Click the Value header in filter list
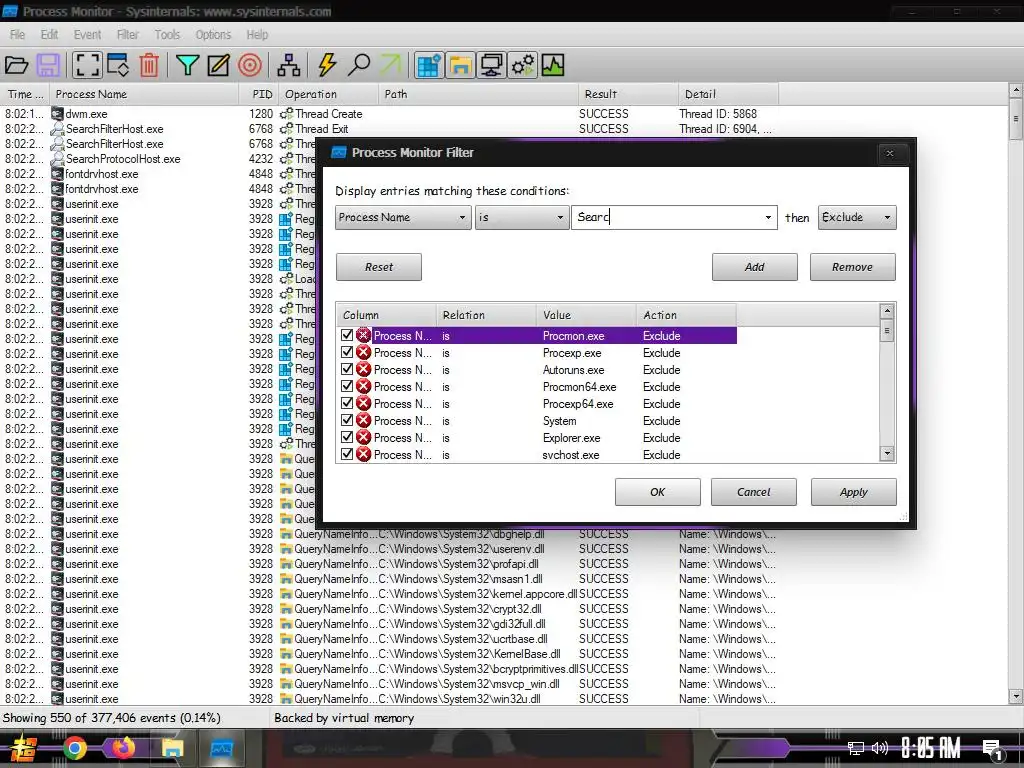 [x=586, y=315]
